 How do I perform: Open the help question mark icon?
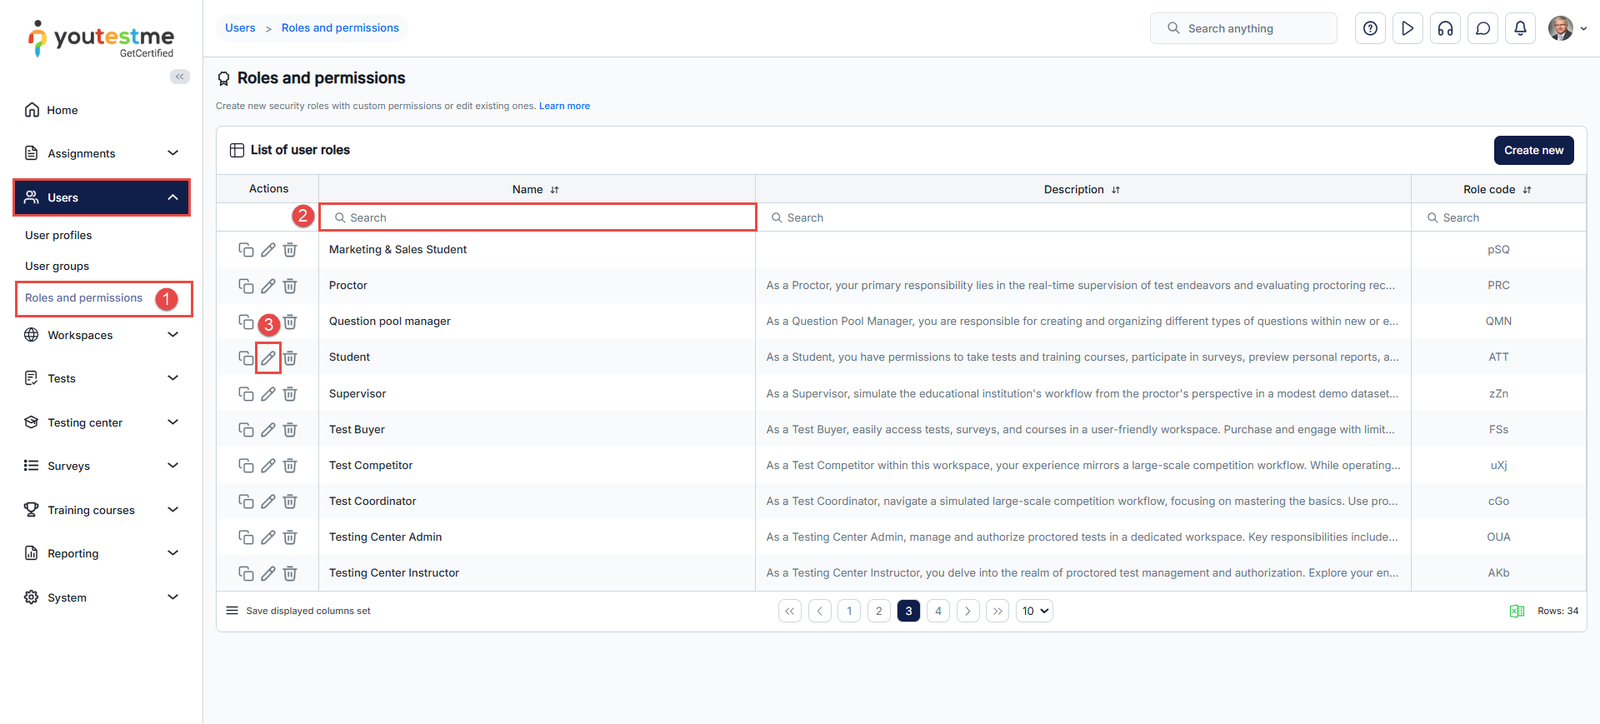coord(1370,28)
